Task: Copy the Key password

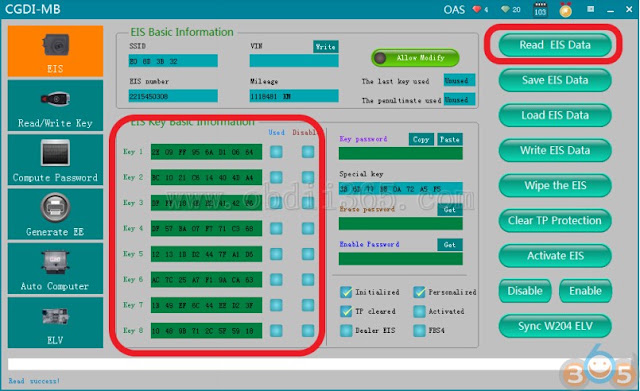Action: (421, 139)
